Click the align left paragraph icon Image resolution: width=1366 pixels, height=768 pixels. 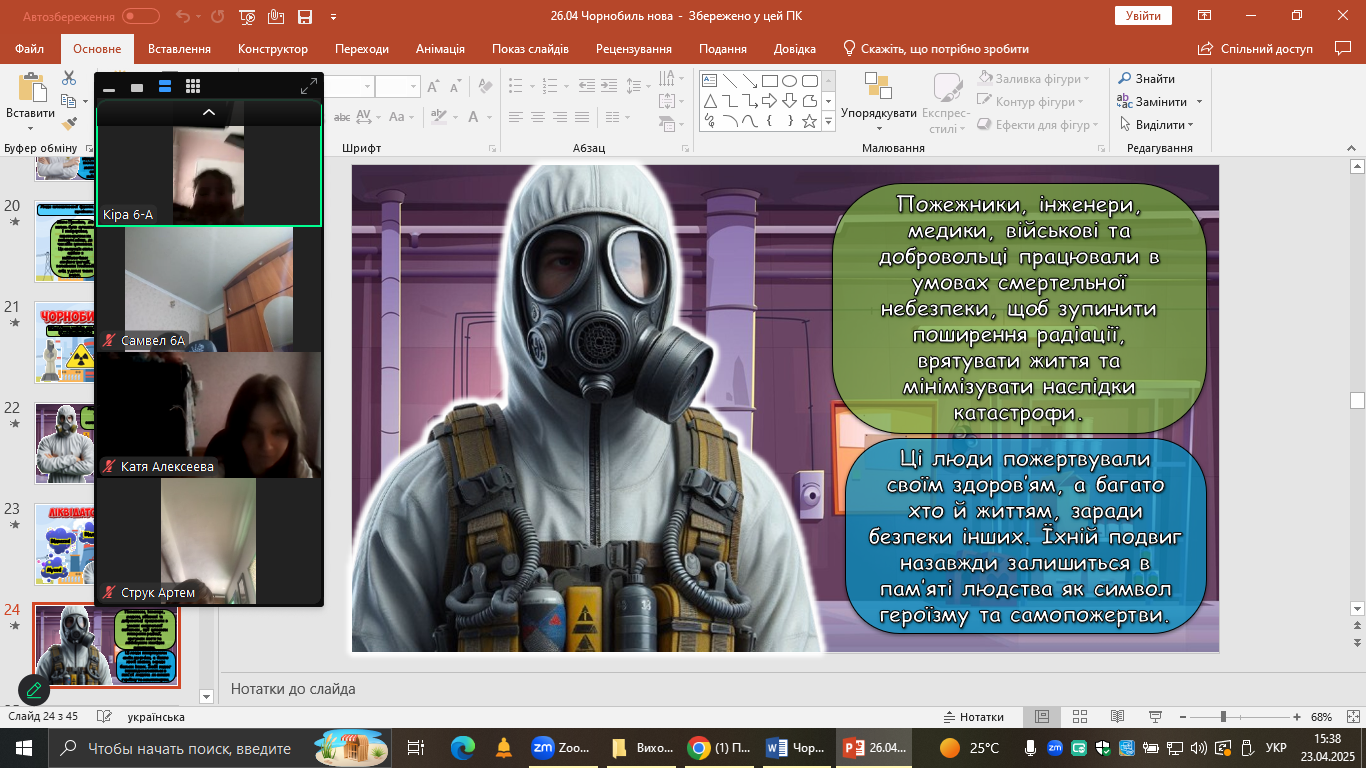[x=514, y=117]
